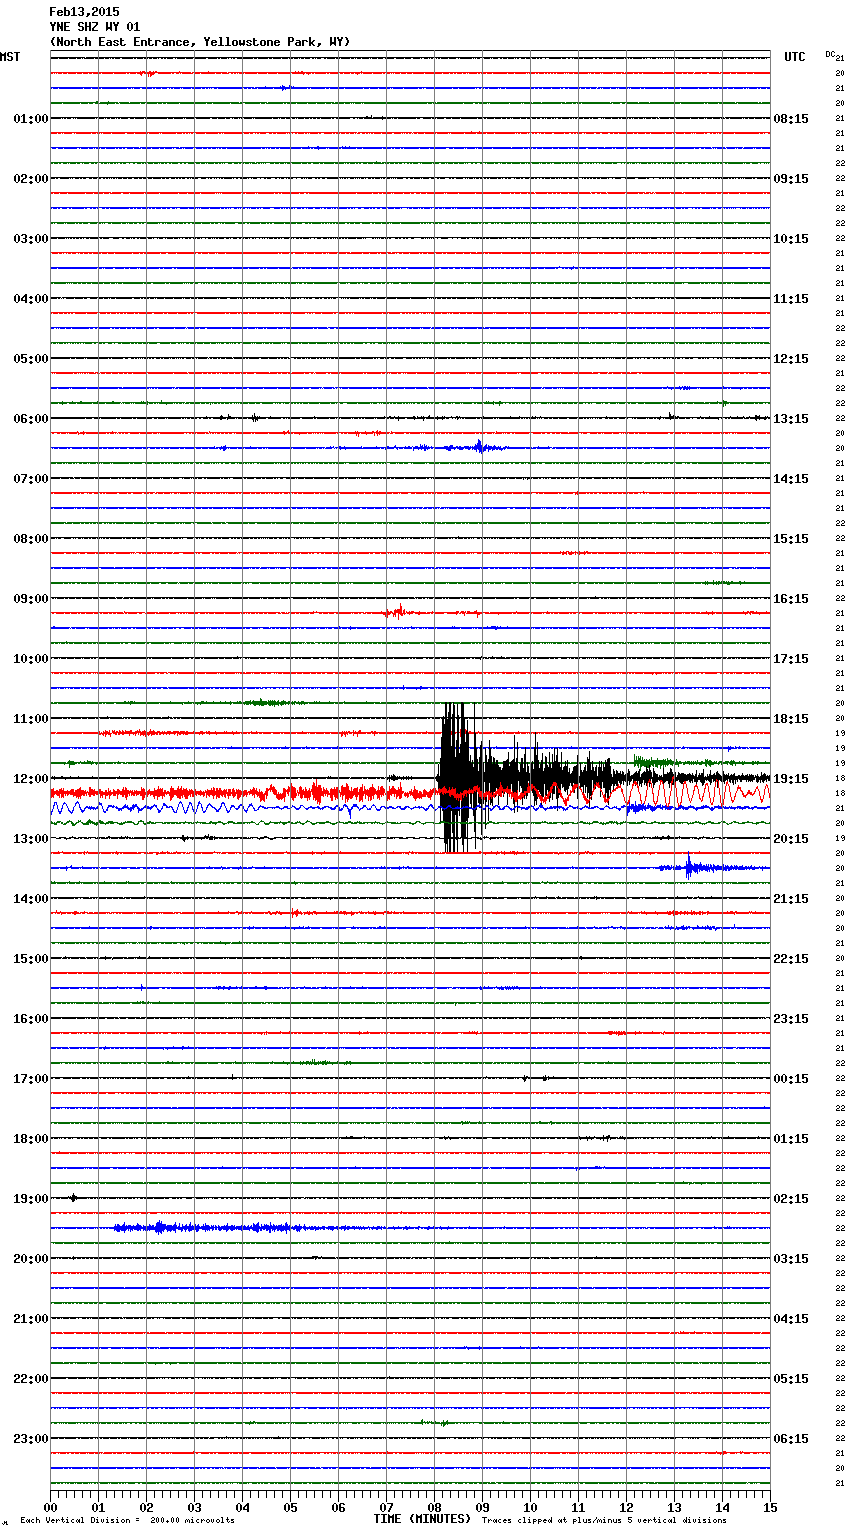Viewport: 850px width, 1534px height.
Task: Select the 12:00 MST time label
Action: (30, 779)
